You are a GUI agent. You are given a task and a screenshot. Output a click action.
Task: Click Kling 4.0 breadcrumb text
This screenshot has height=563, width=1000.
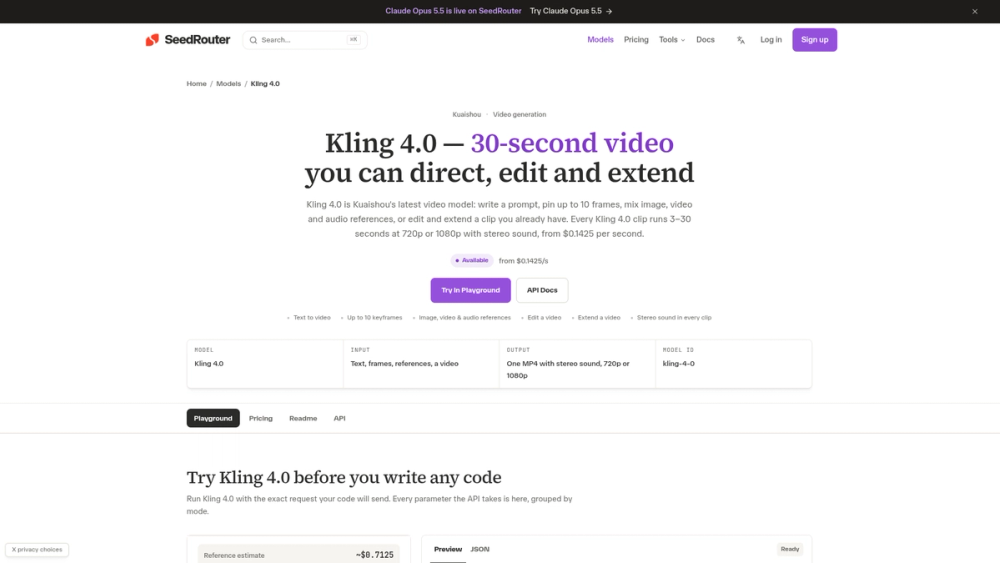[265, 84]
